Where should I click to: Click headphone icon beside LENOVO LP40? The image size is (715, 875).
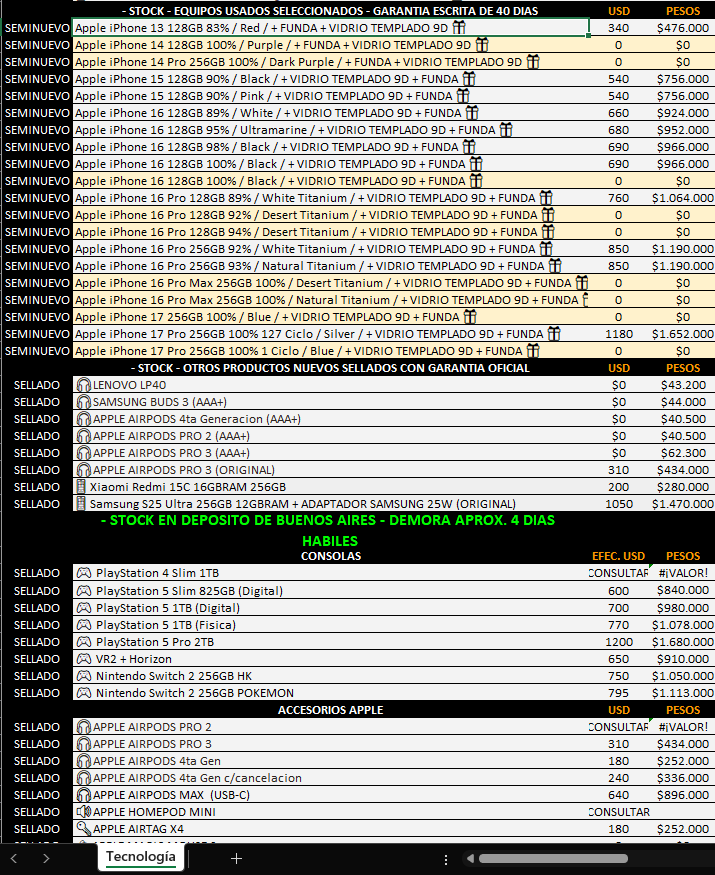pyautogui.click(x=84, y=385)
